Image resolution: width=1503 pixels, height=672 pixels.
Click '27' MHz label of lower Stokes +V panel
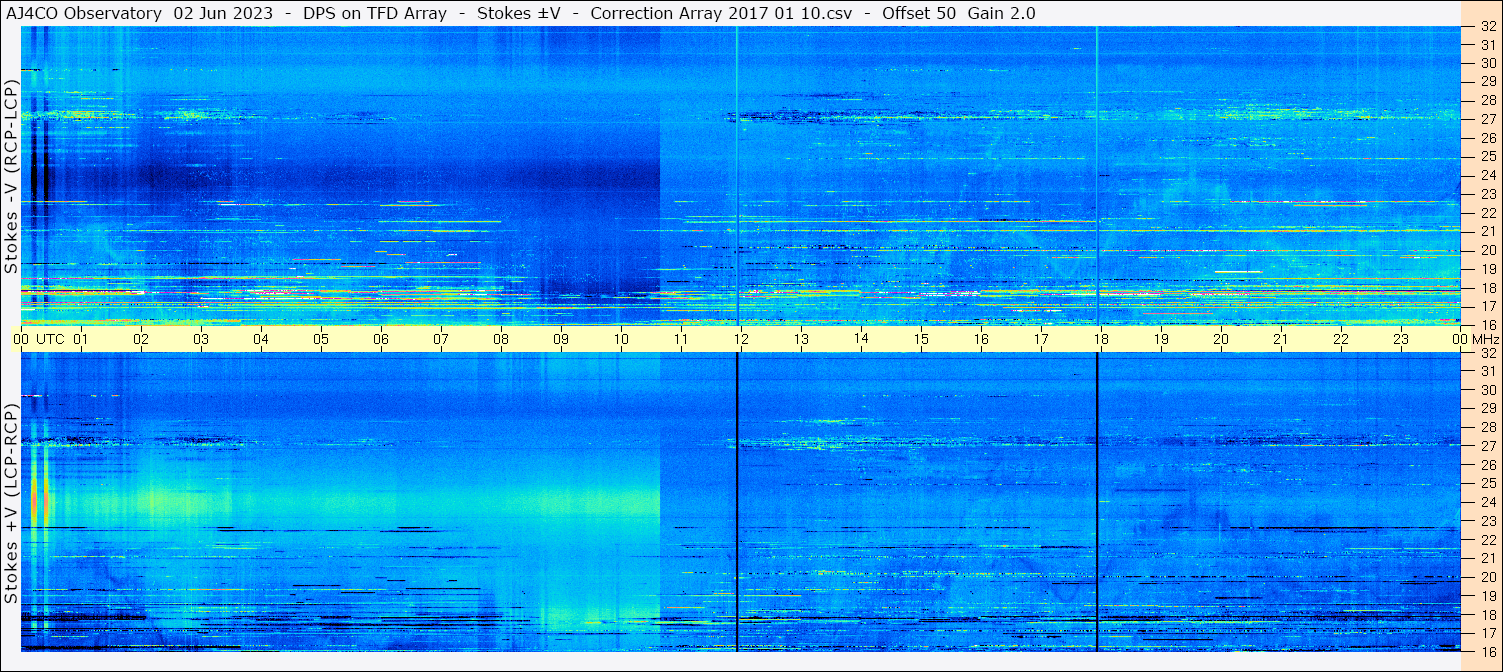point(1488,446)
